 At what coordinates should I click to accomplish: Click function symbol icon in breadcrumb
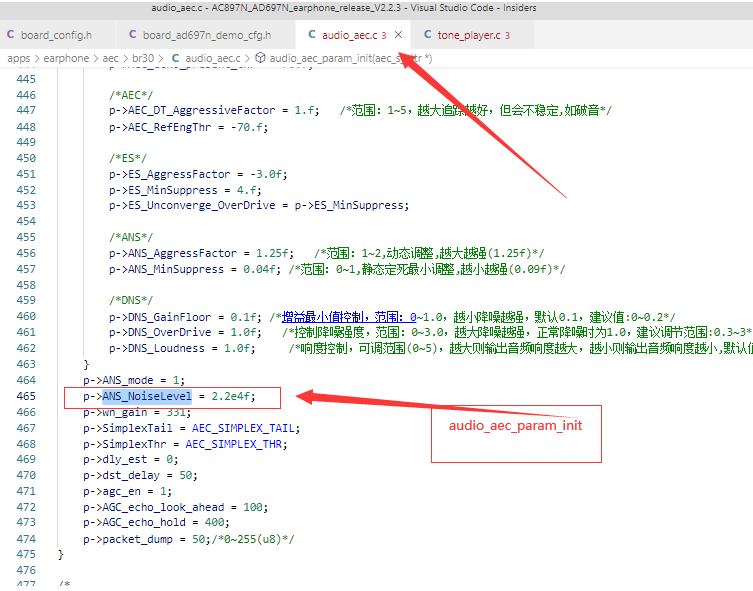pos(260,58)
